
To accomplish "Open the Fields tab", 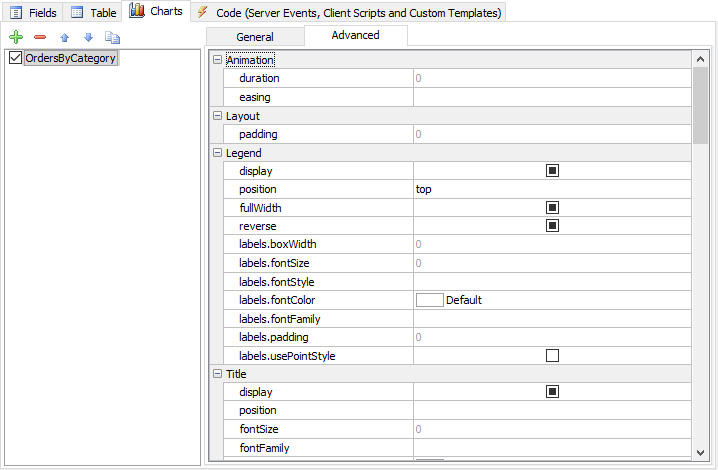I will click(x=33, y=12).
